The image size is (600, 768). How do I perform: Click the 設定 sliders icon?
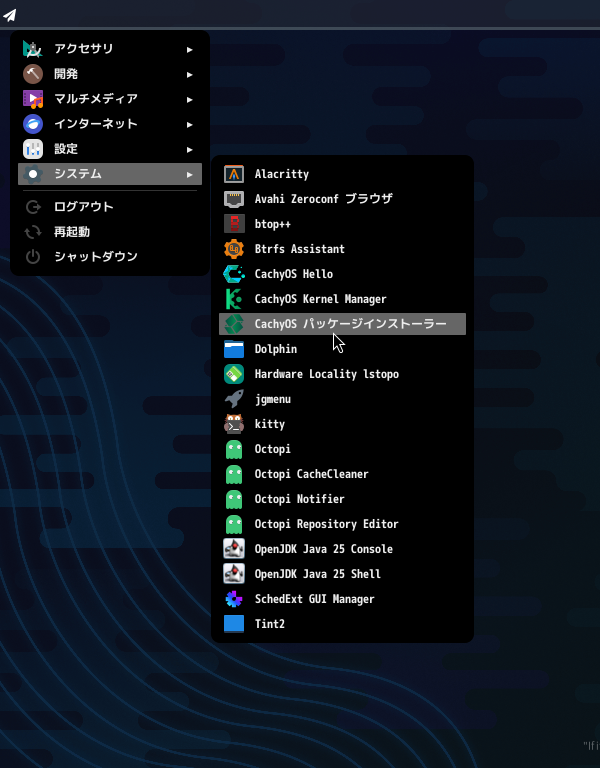coord(33,149)
